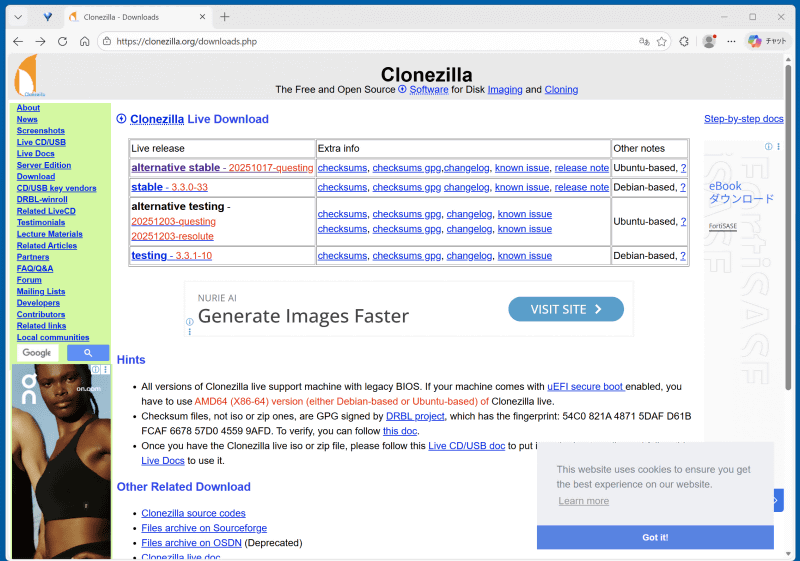Download alternative stable 20251017-questing release
The width and height of the screenshot is (800, 561).
point(222,168)
